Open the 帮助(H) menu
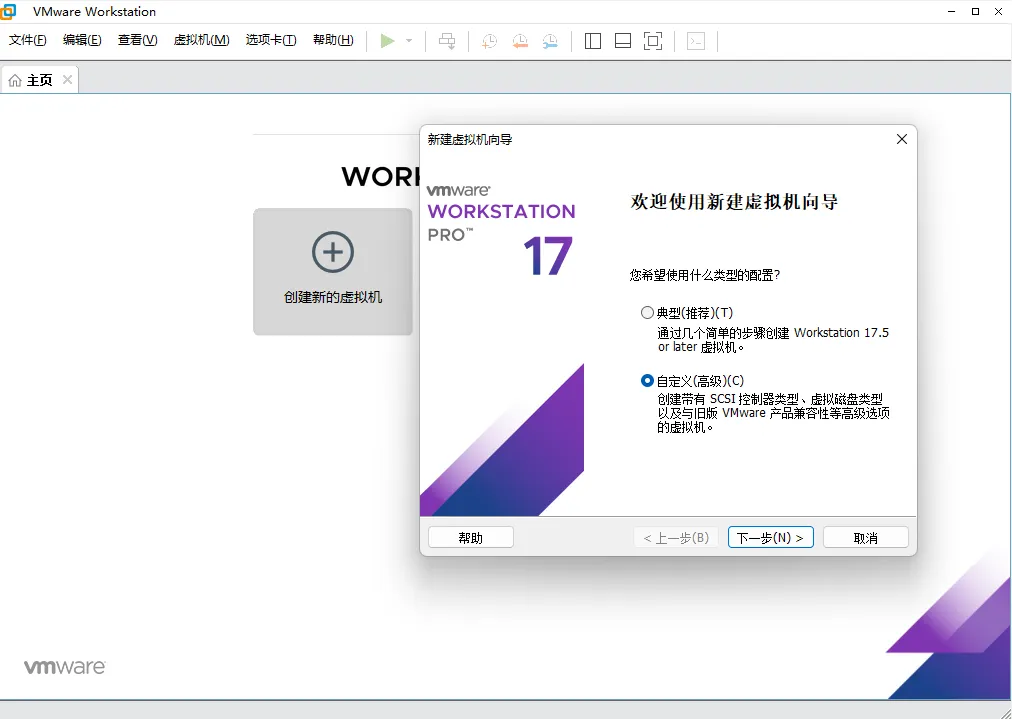 pos(333,40)
